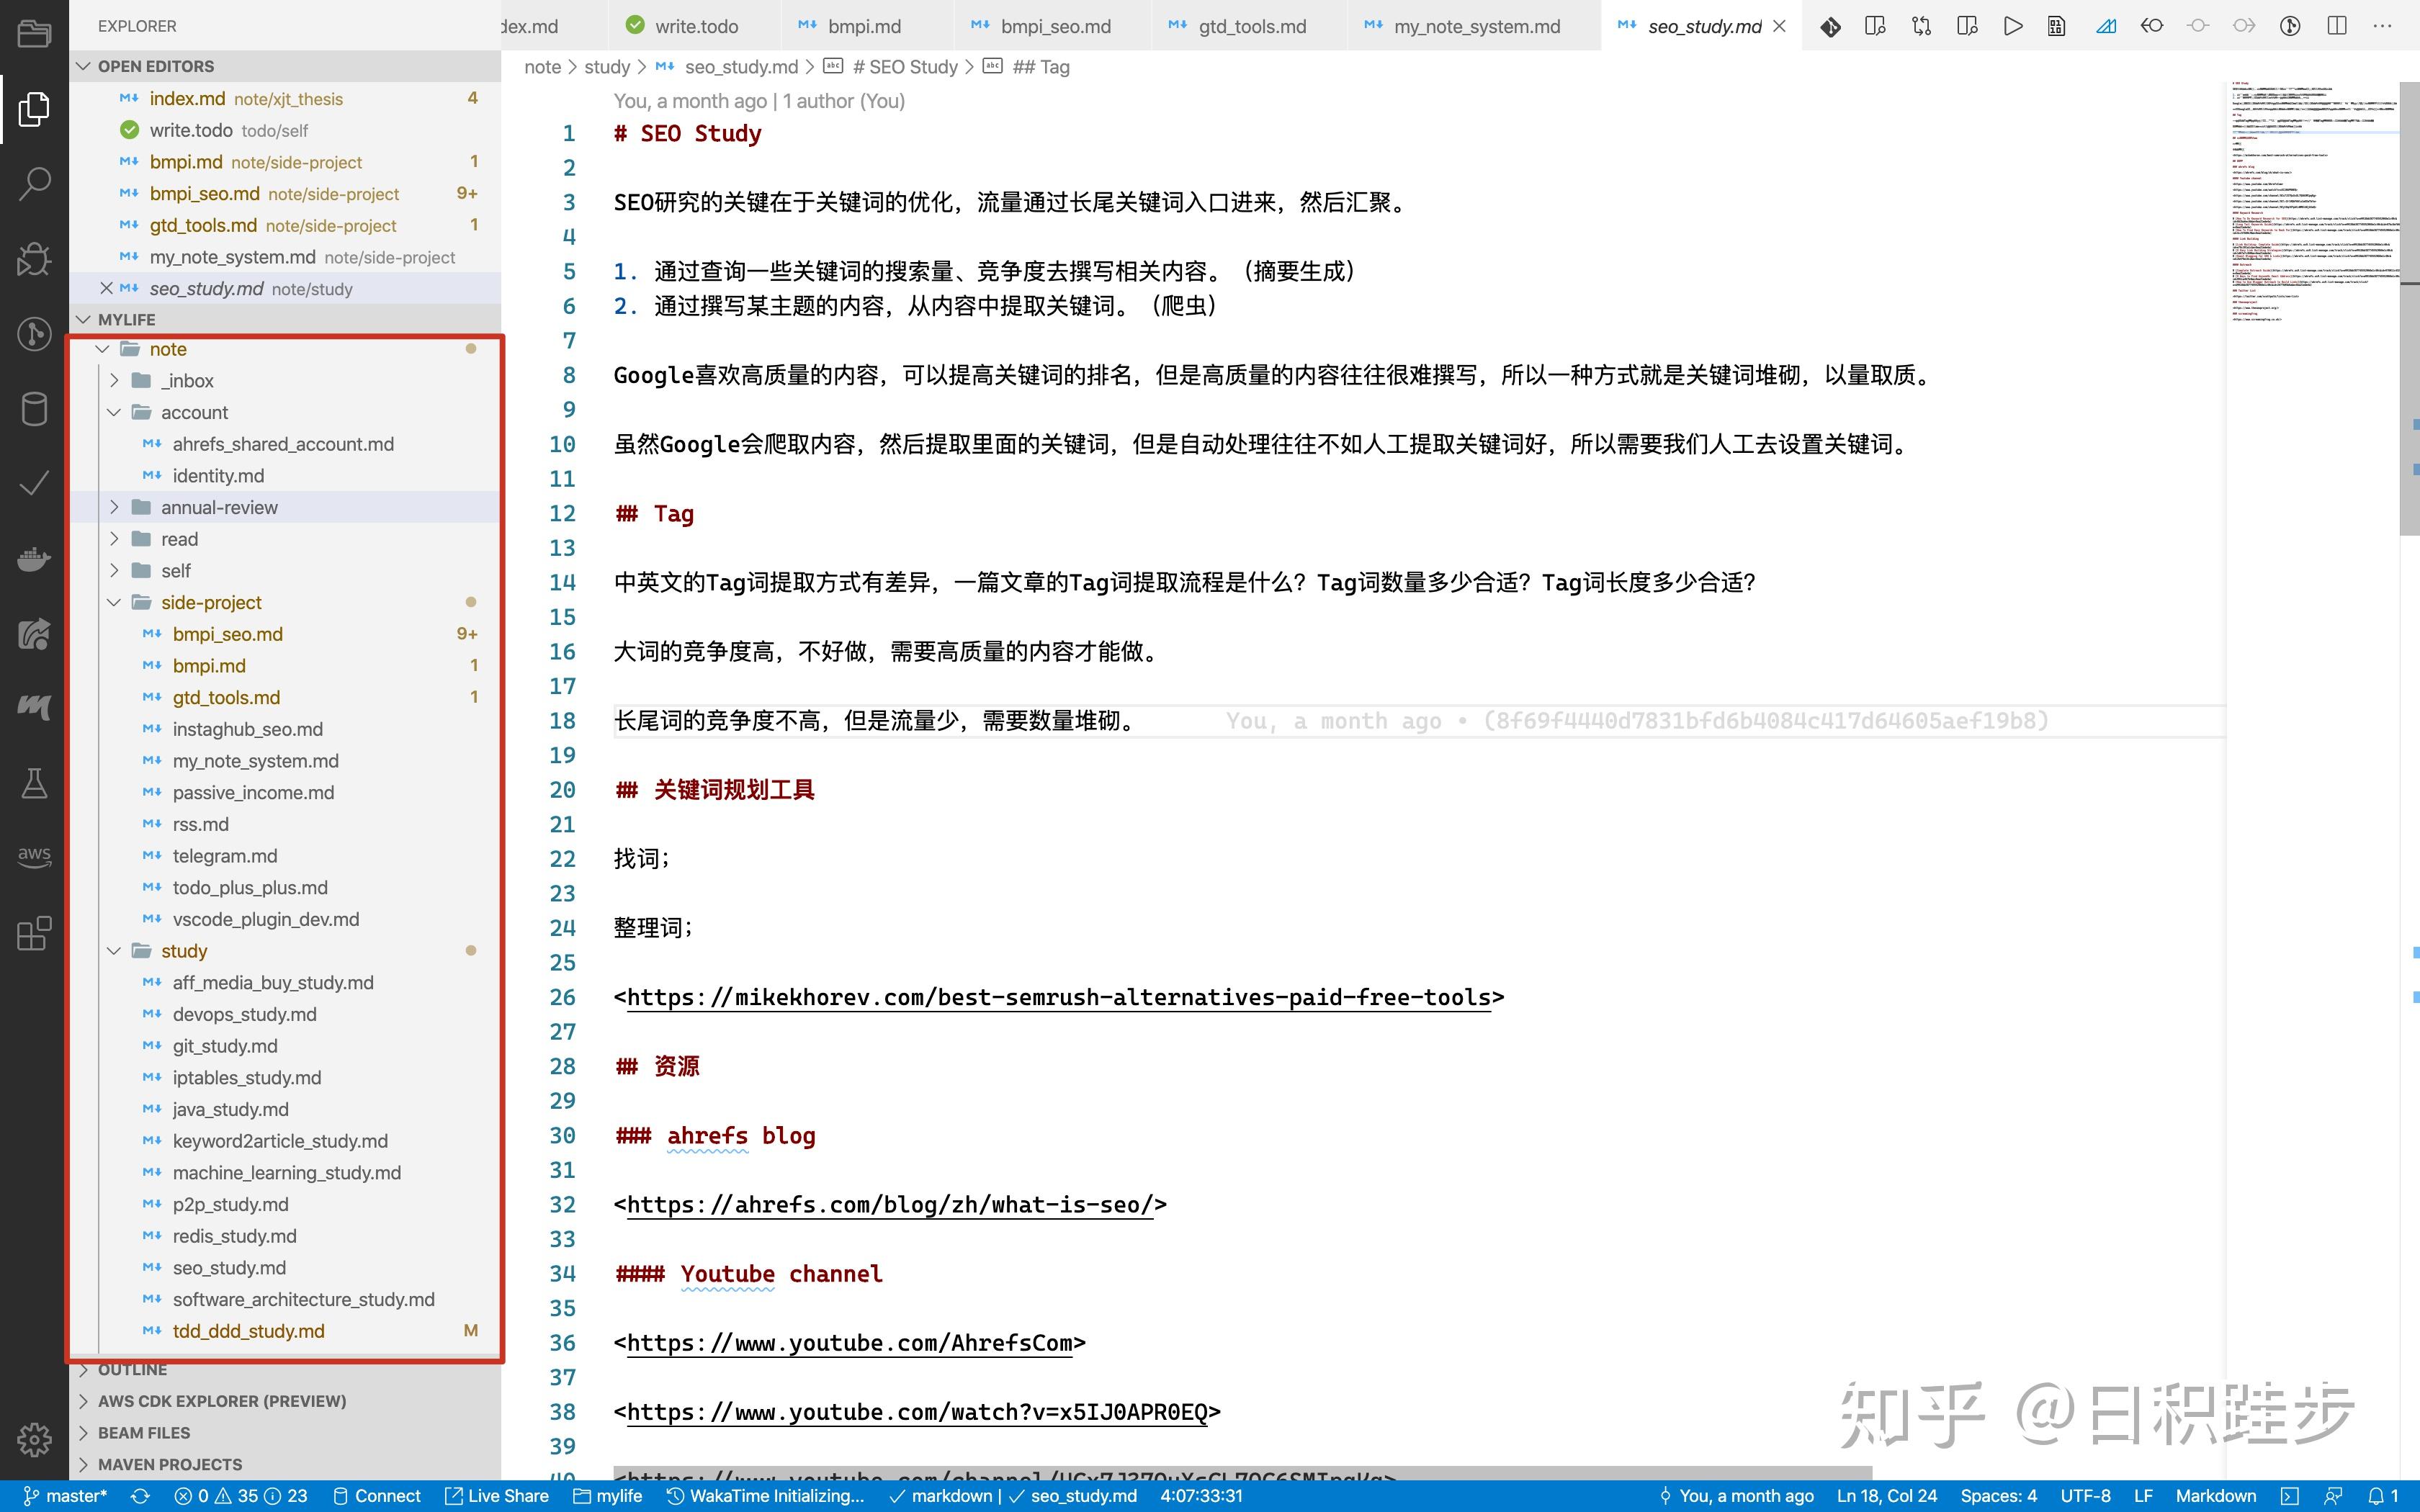Switch to the gtd_tools.md tab

pyautogui.click(x=1252, y=26)
